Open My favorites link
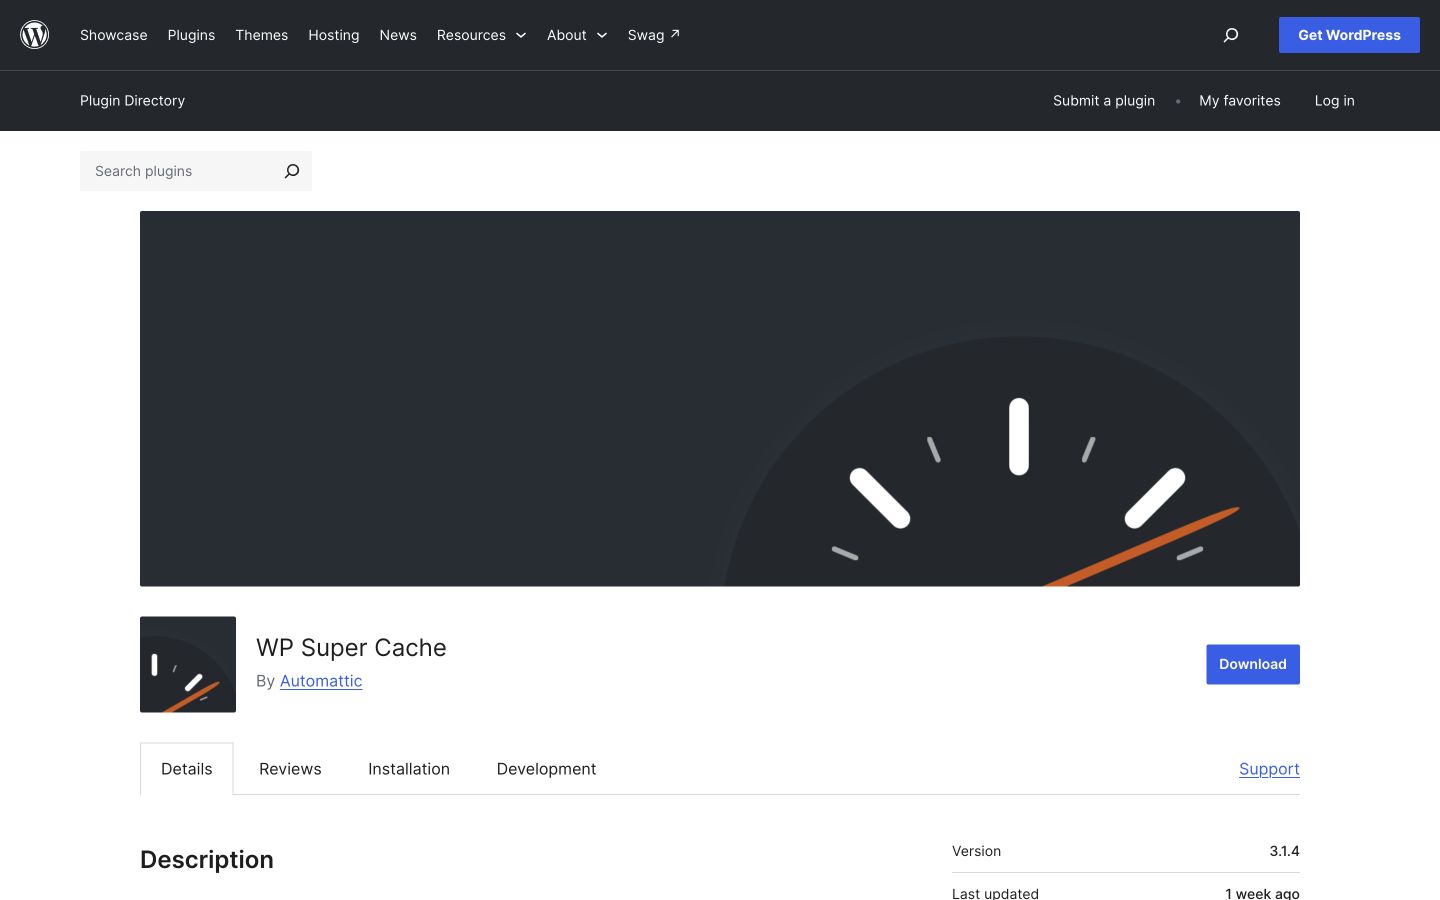Screen dimensions: 1440x900 pos(1240,101)
